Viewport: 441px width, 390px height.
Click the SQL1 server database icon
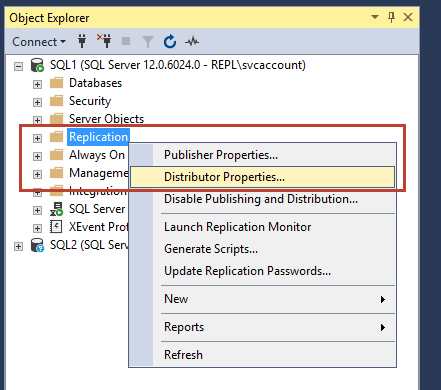tap(37, 65)
